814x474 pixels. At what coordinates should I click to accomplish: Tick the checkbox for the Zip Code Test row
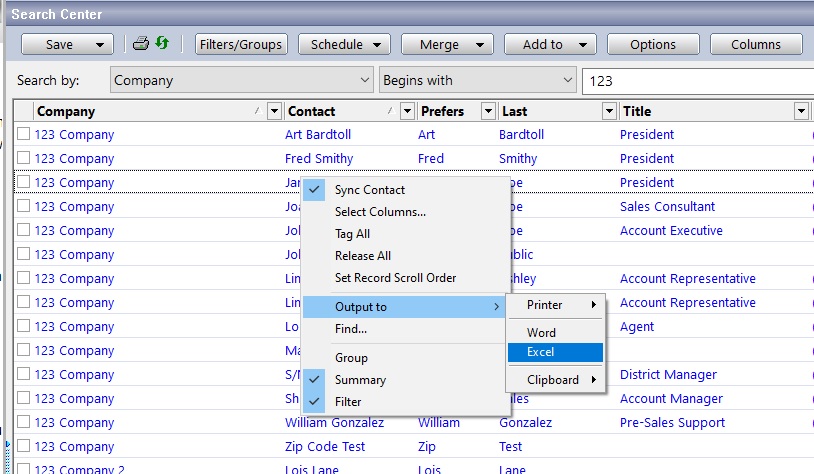click(23, 446)
